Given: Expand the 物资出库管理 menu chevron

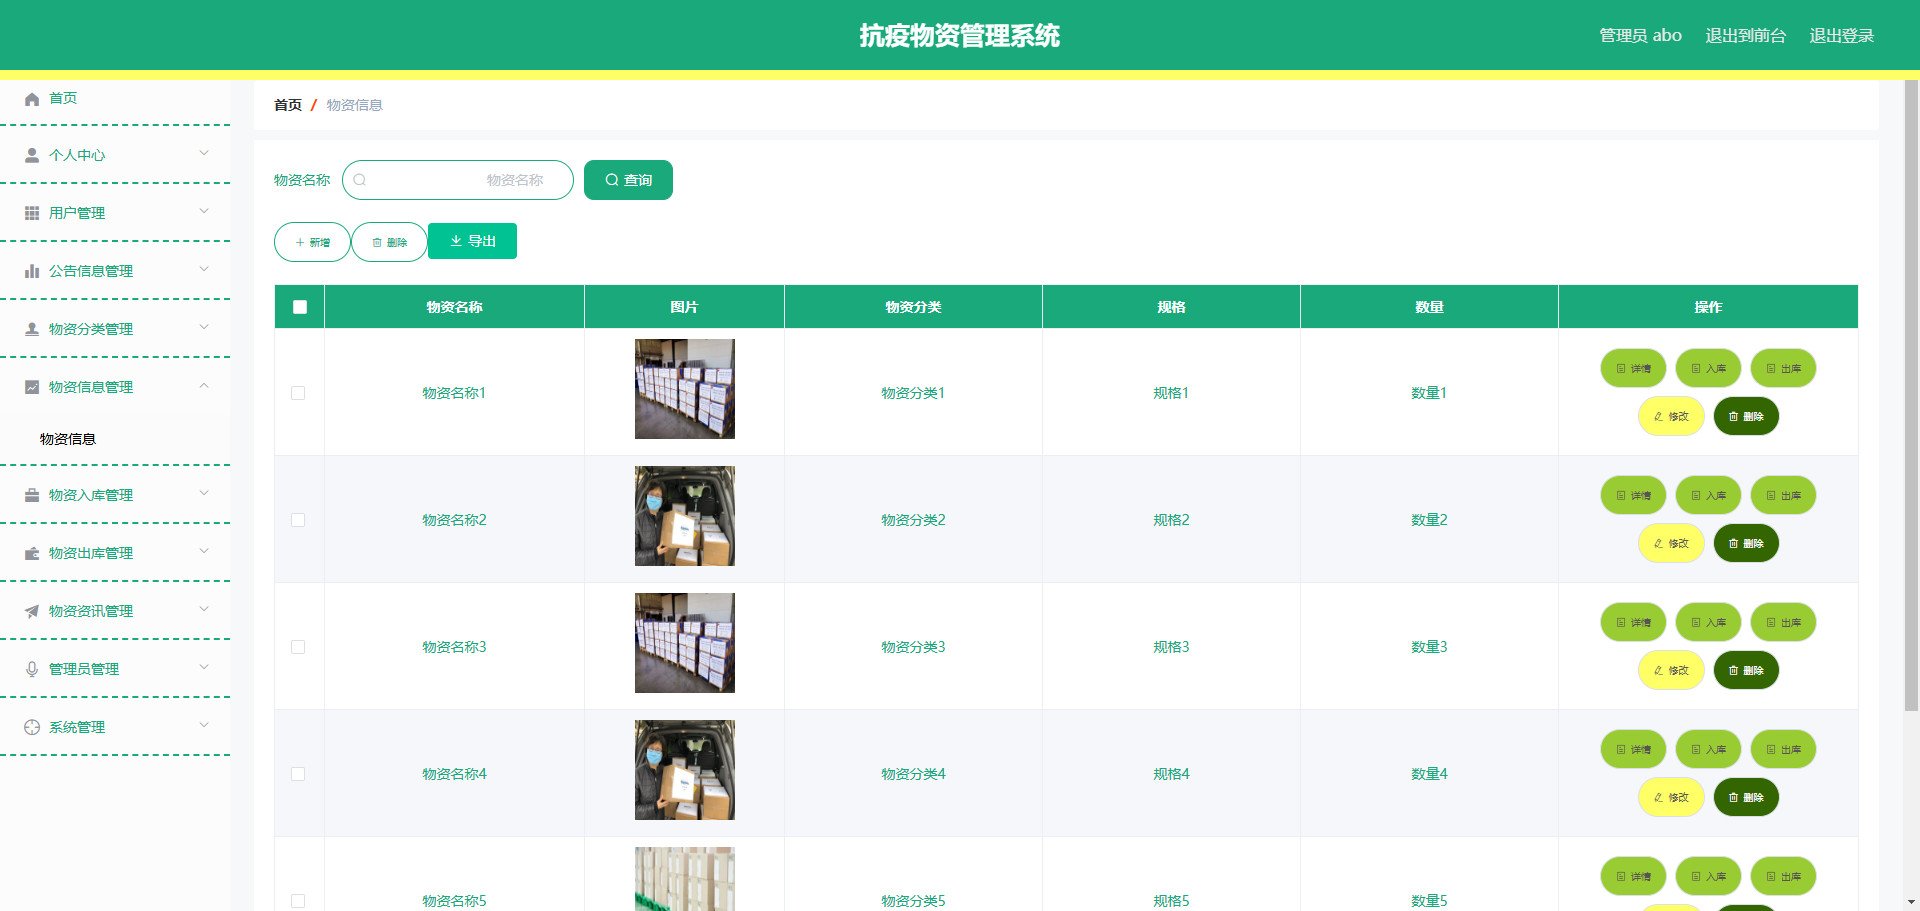Looking at the screenshot, I should [x=204, y=552].
